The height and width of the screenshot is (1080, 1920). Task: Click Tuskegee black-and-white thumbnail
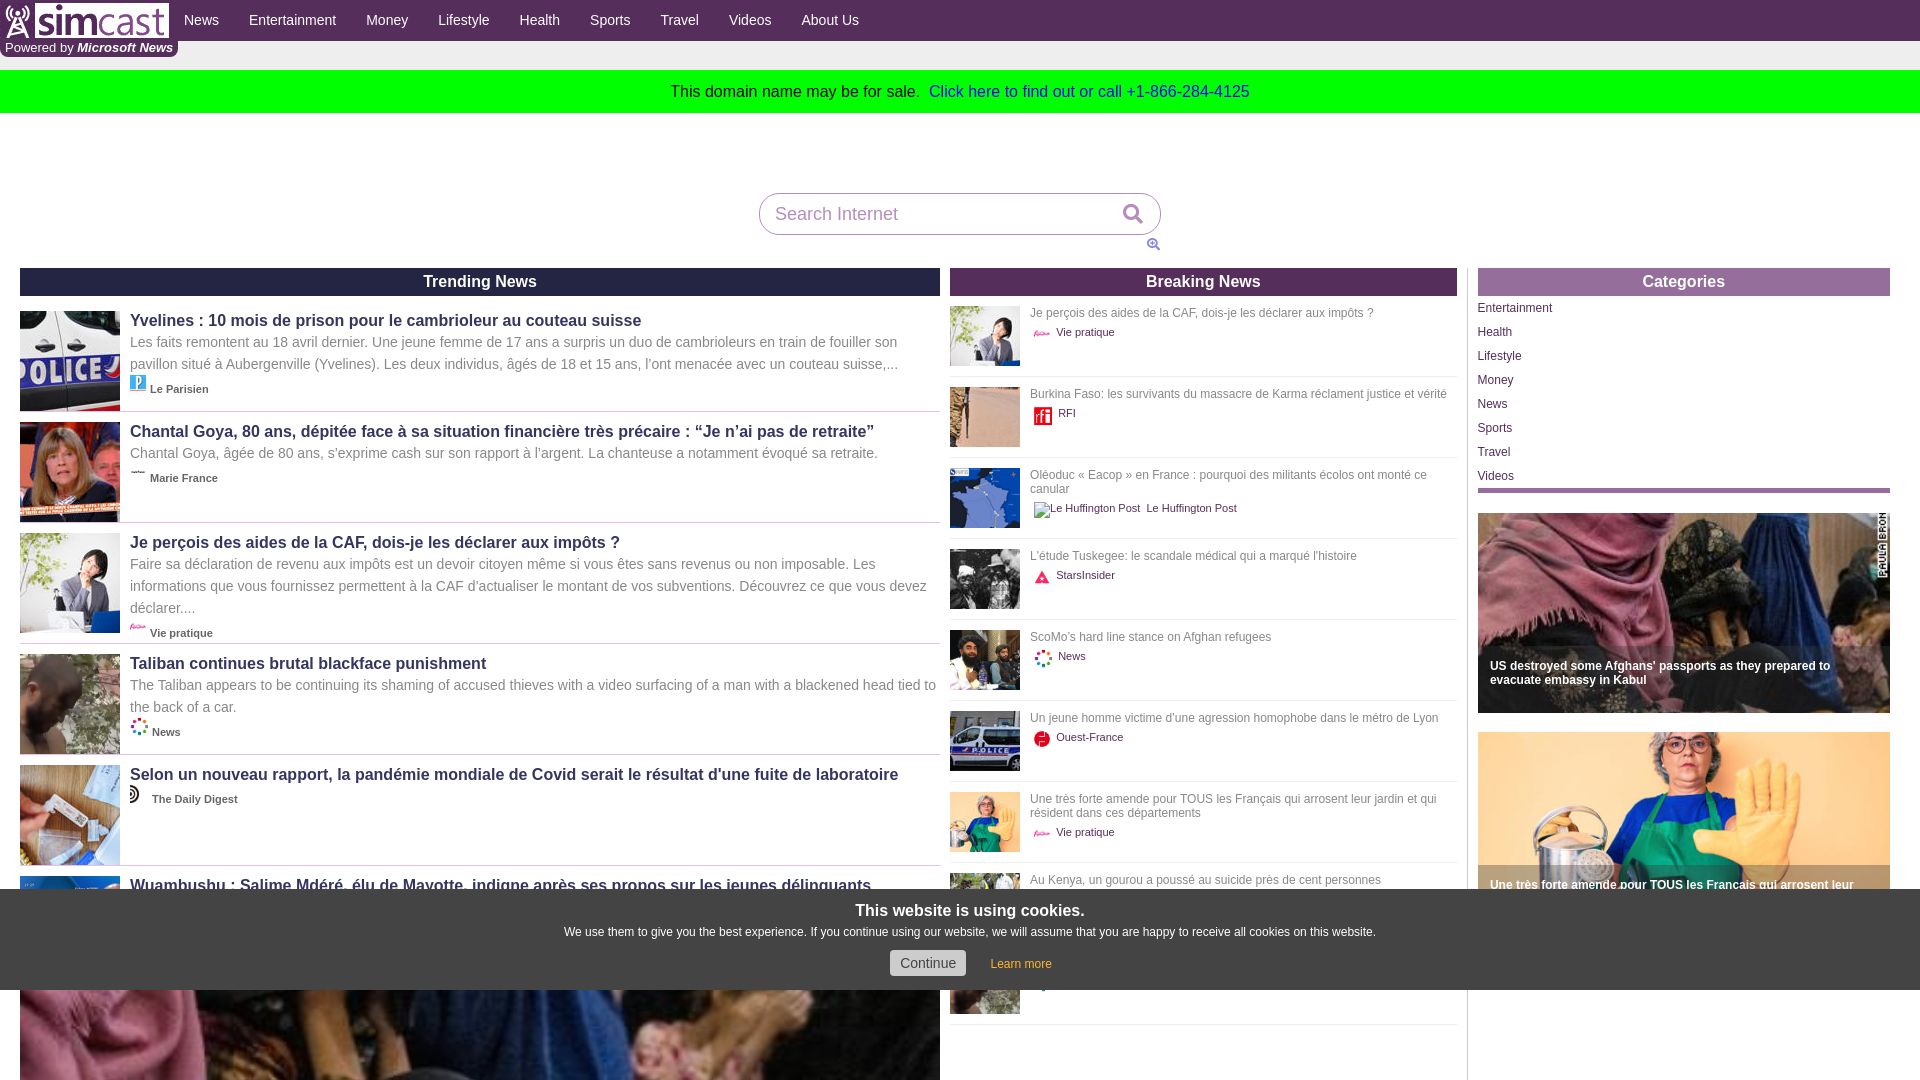pos(985,579)
